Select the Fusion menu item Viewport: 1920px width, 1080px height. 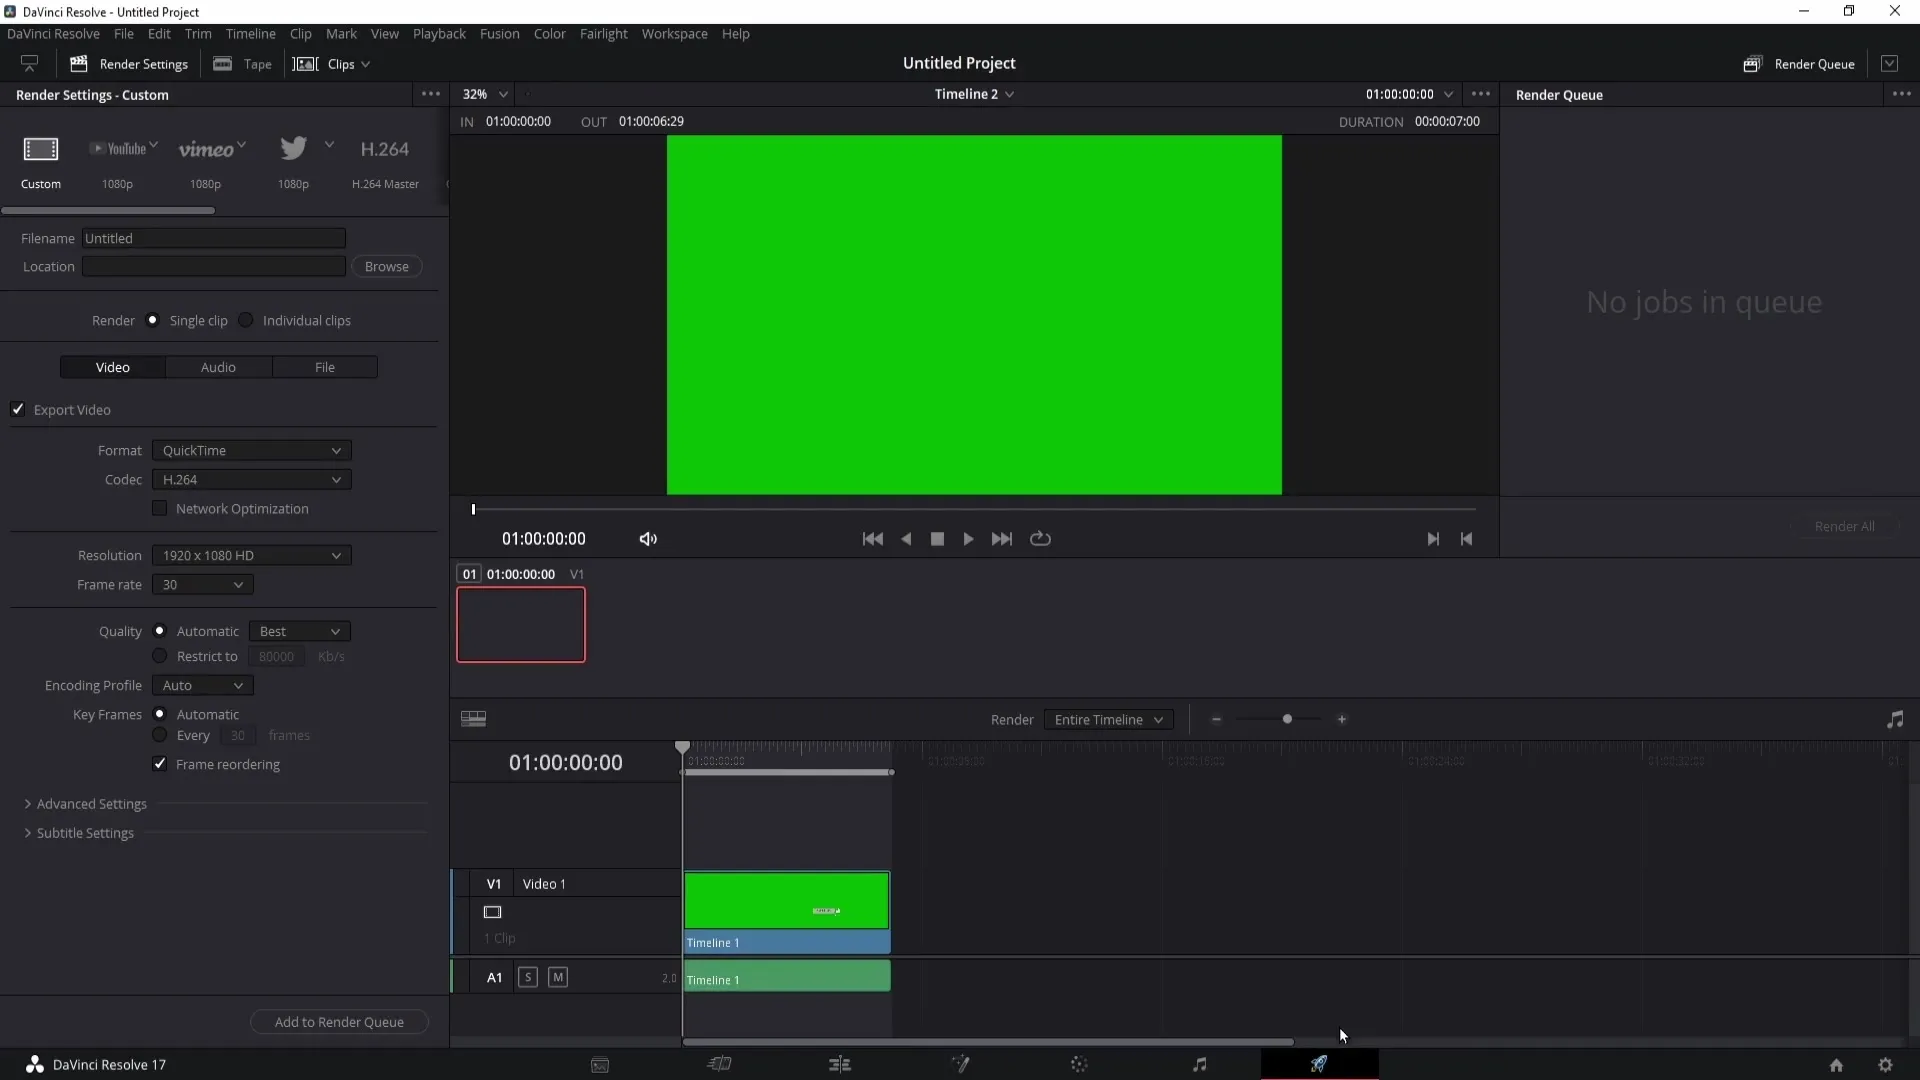pos(500,33)
